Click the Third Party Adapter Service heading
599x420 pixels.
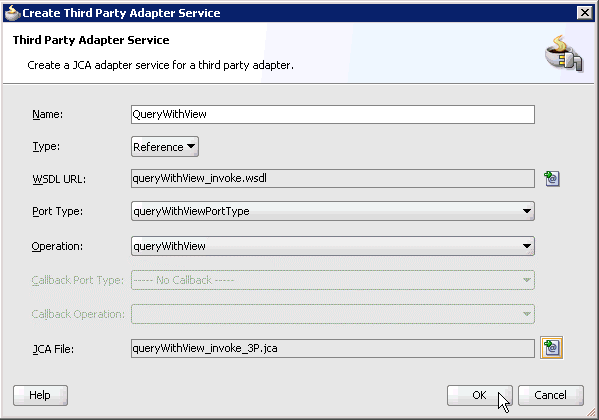coord(91,40)
